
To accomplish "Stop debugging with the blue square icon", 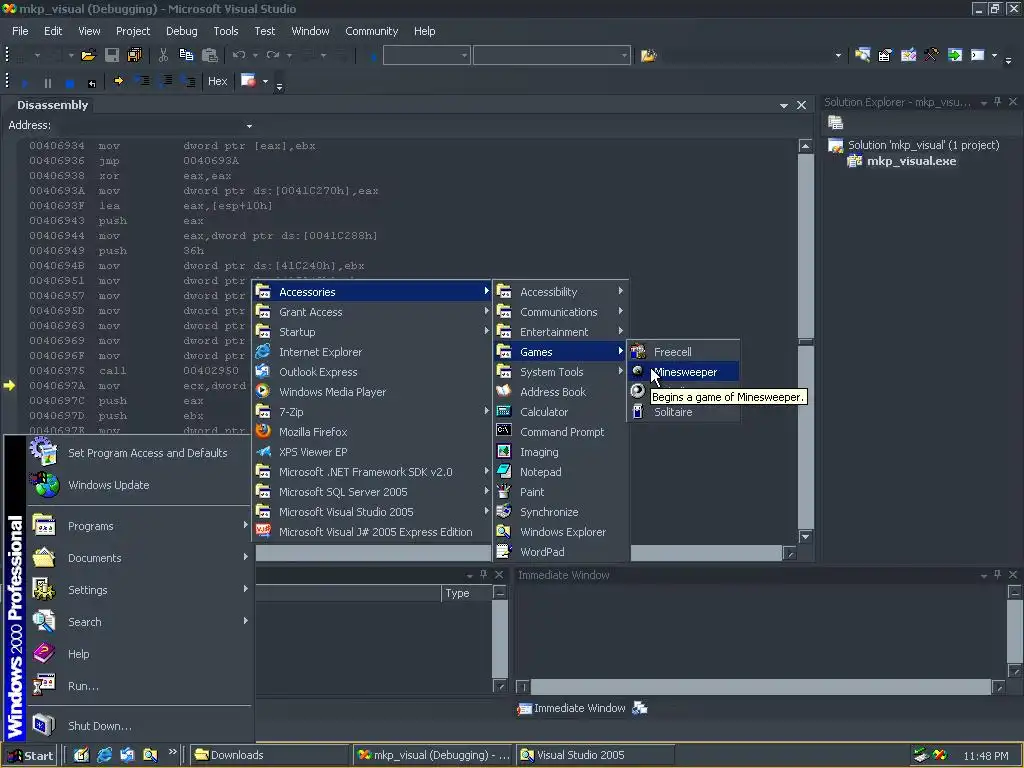I will pos(70,83).
